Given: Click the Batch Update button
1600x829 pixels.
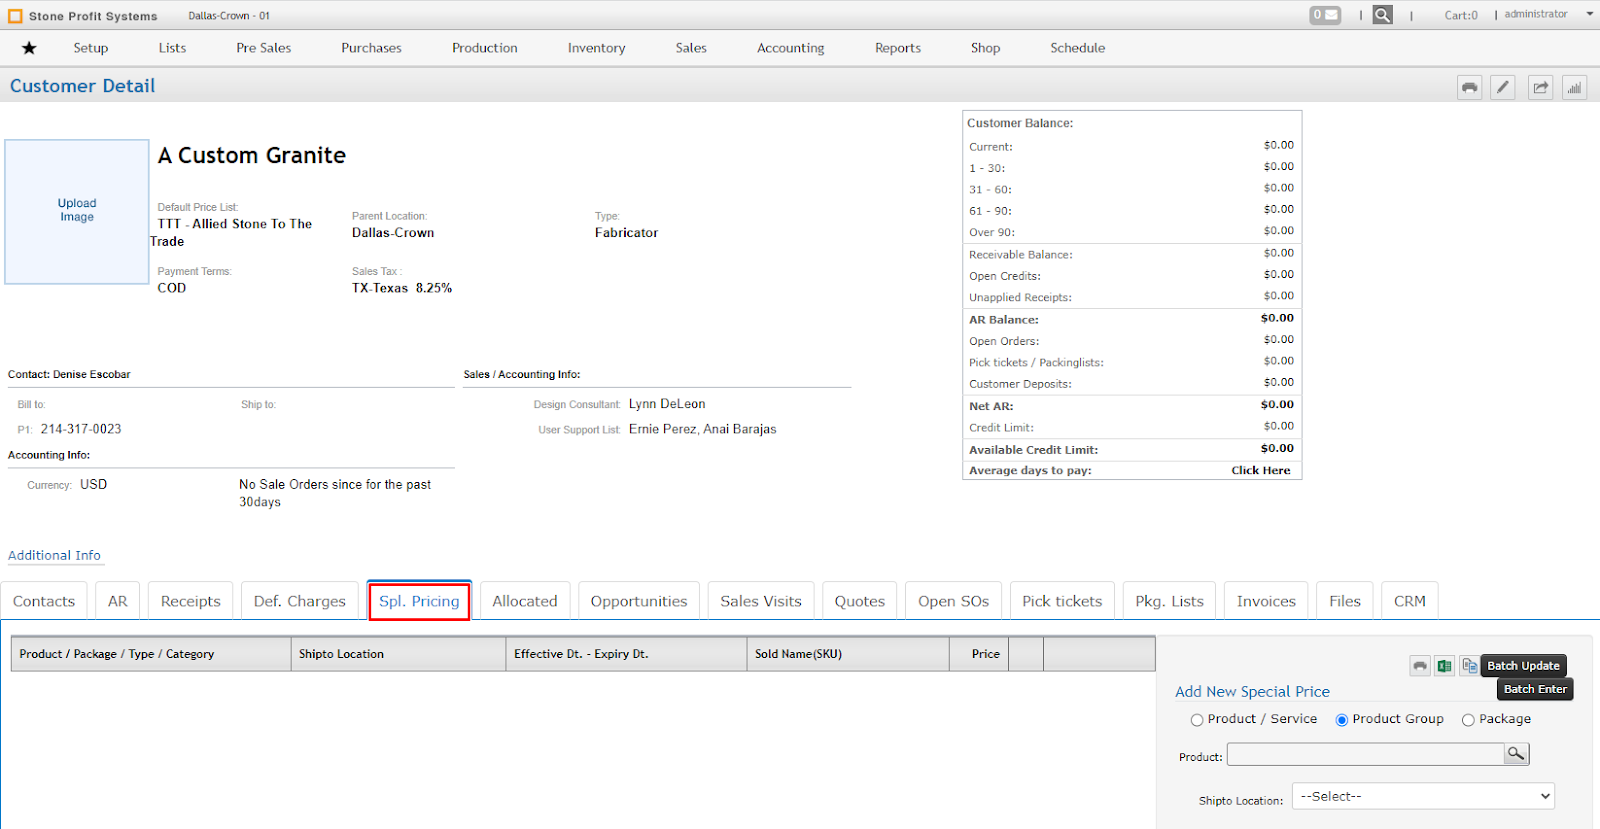Looking at the screenshot, I should coord(1523,666).
